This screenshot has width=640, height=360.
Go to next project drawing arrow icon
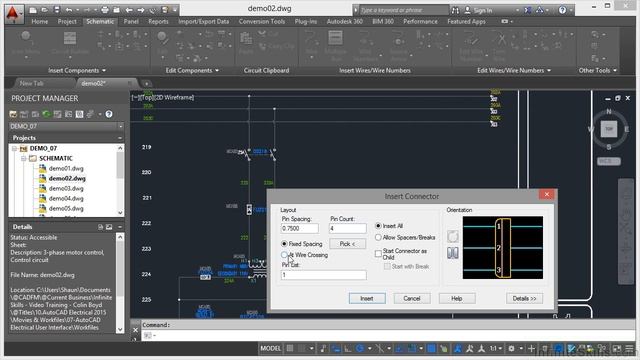coord(141,10)
